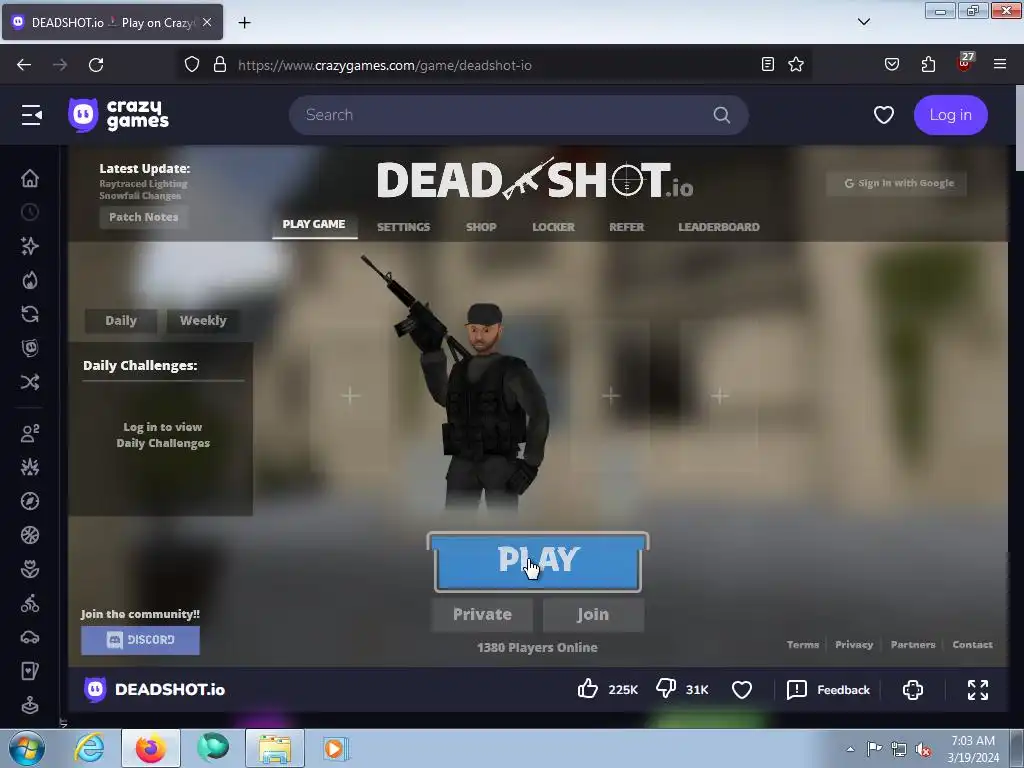
Task: Sign in with Google
Action: 899,184
